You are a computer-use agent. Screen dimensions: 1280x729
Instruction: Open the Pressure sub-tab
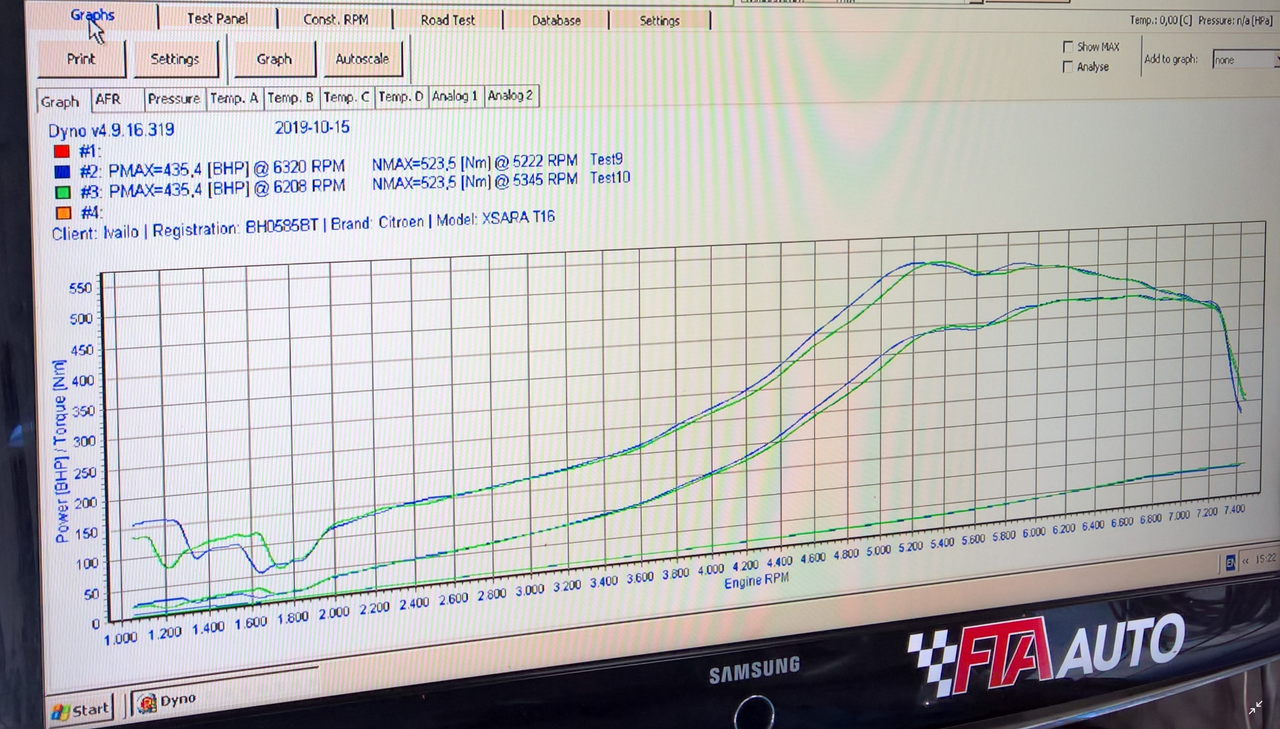click(x=174, y=99)
